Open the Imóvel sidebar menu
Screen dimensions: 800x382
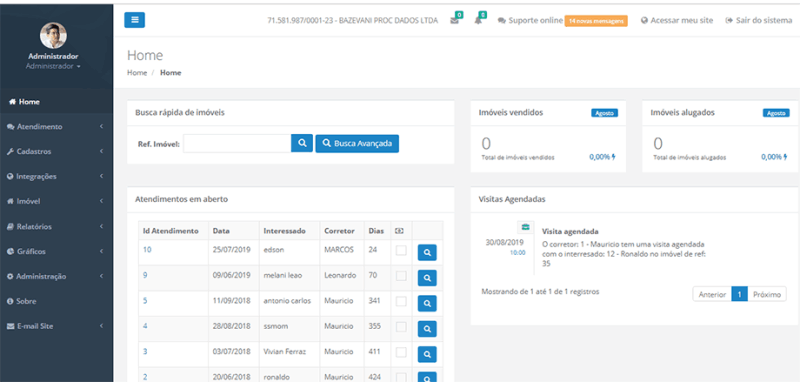56,201
